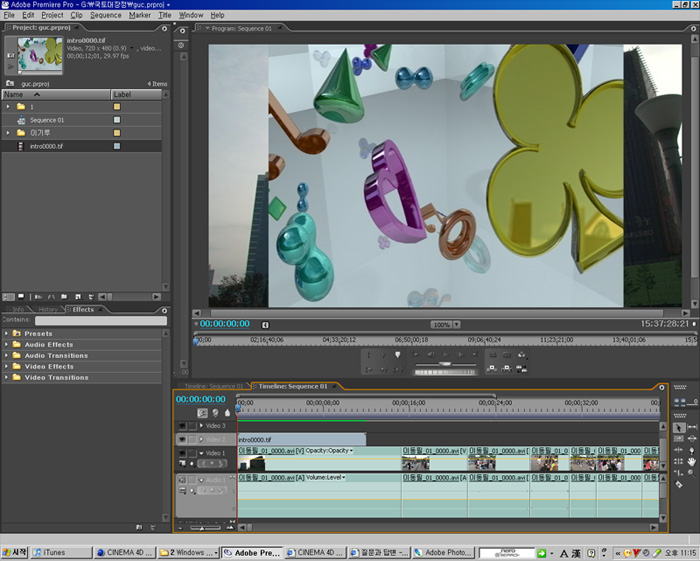The image size is (700, 561).
Task: Toggle Safe Margins in Program monitor
Action: point(507,355)
